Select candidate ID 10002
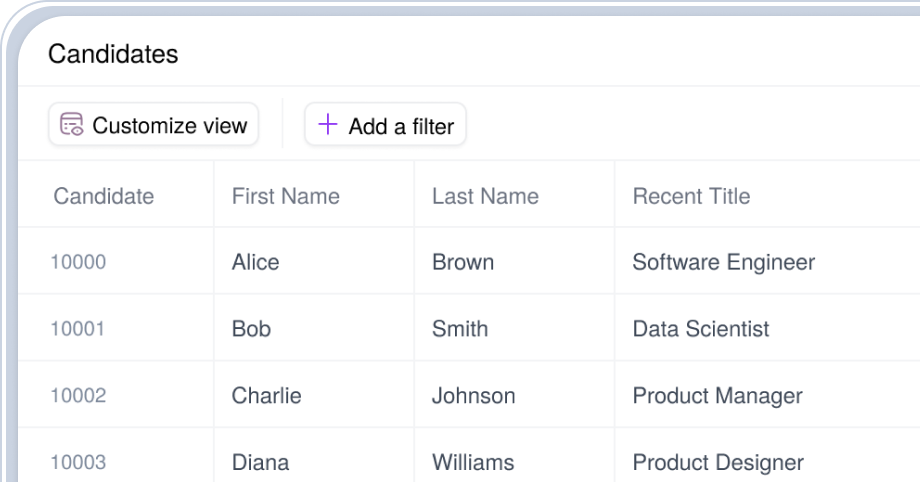920x482 pixels. click(x=78, y=395)
